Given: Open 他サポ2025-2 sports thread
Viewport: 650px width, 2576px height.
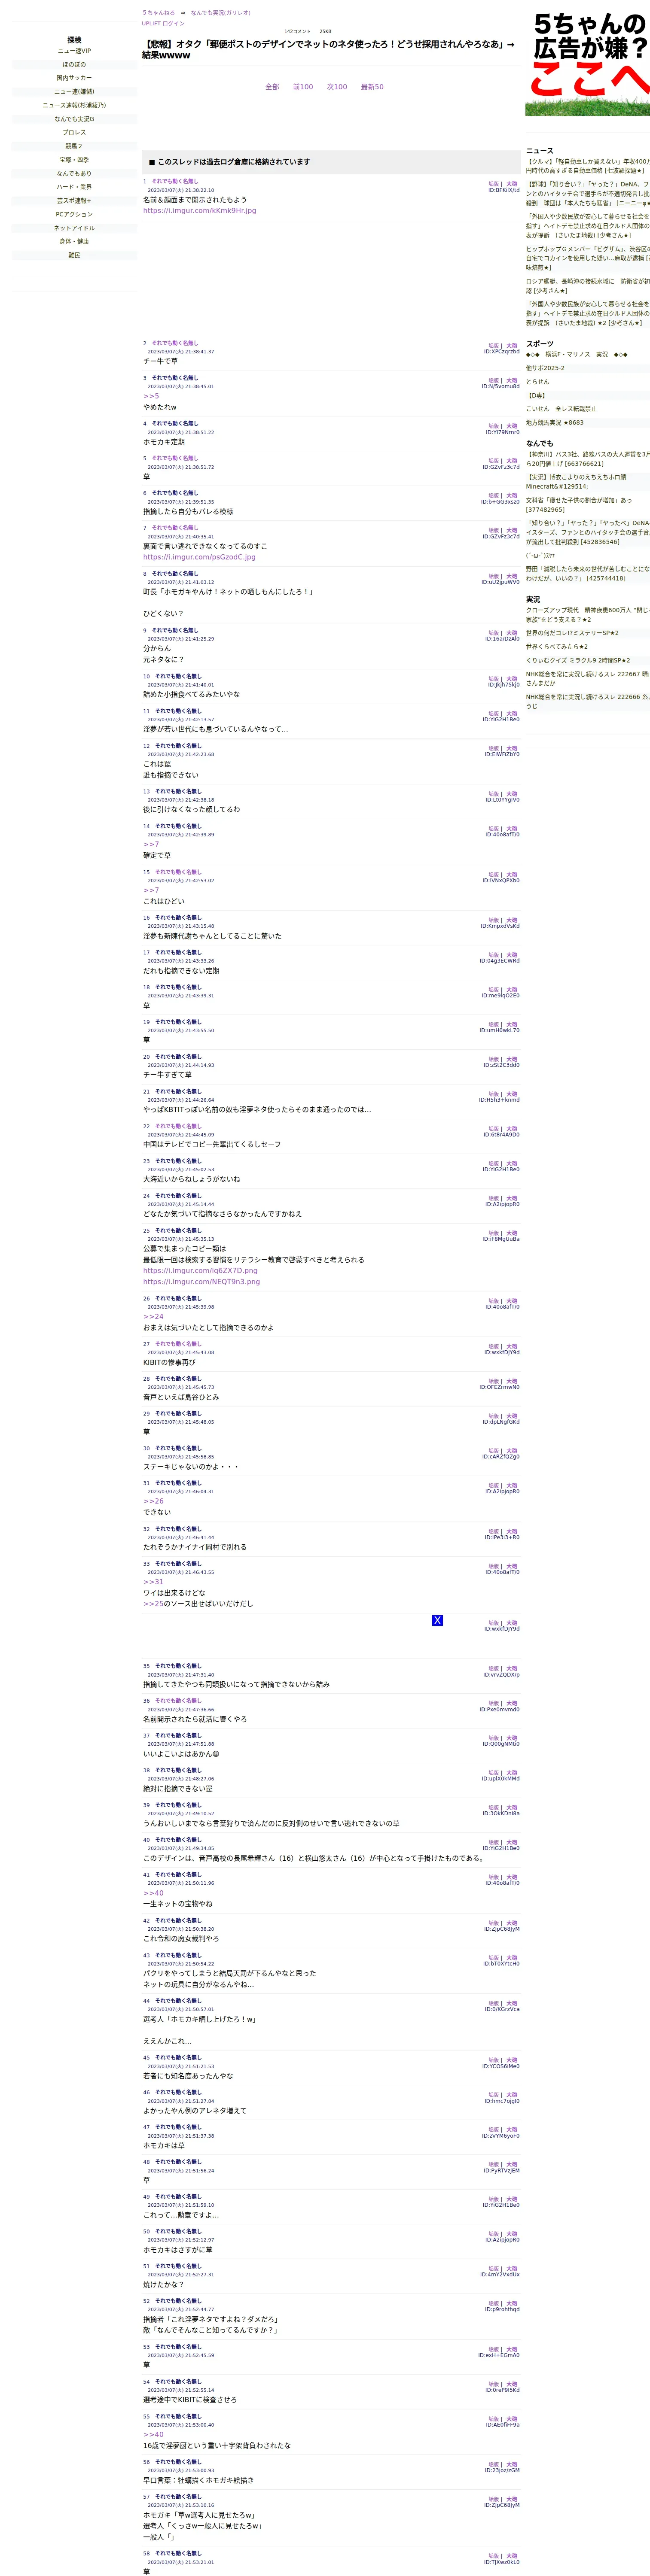Looking at the screenshot, I should point(545,368).
